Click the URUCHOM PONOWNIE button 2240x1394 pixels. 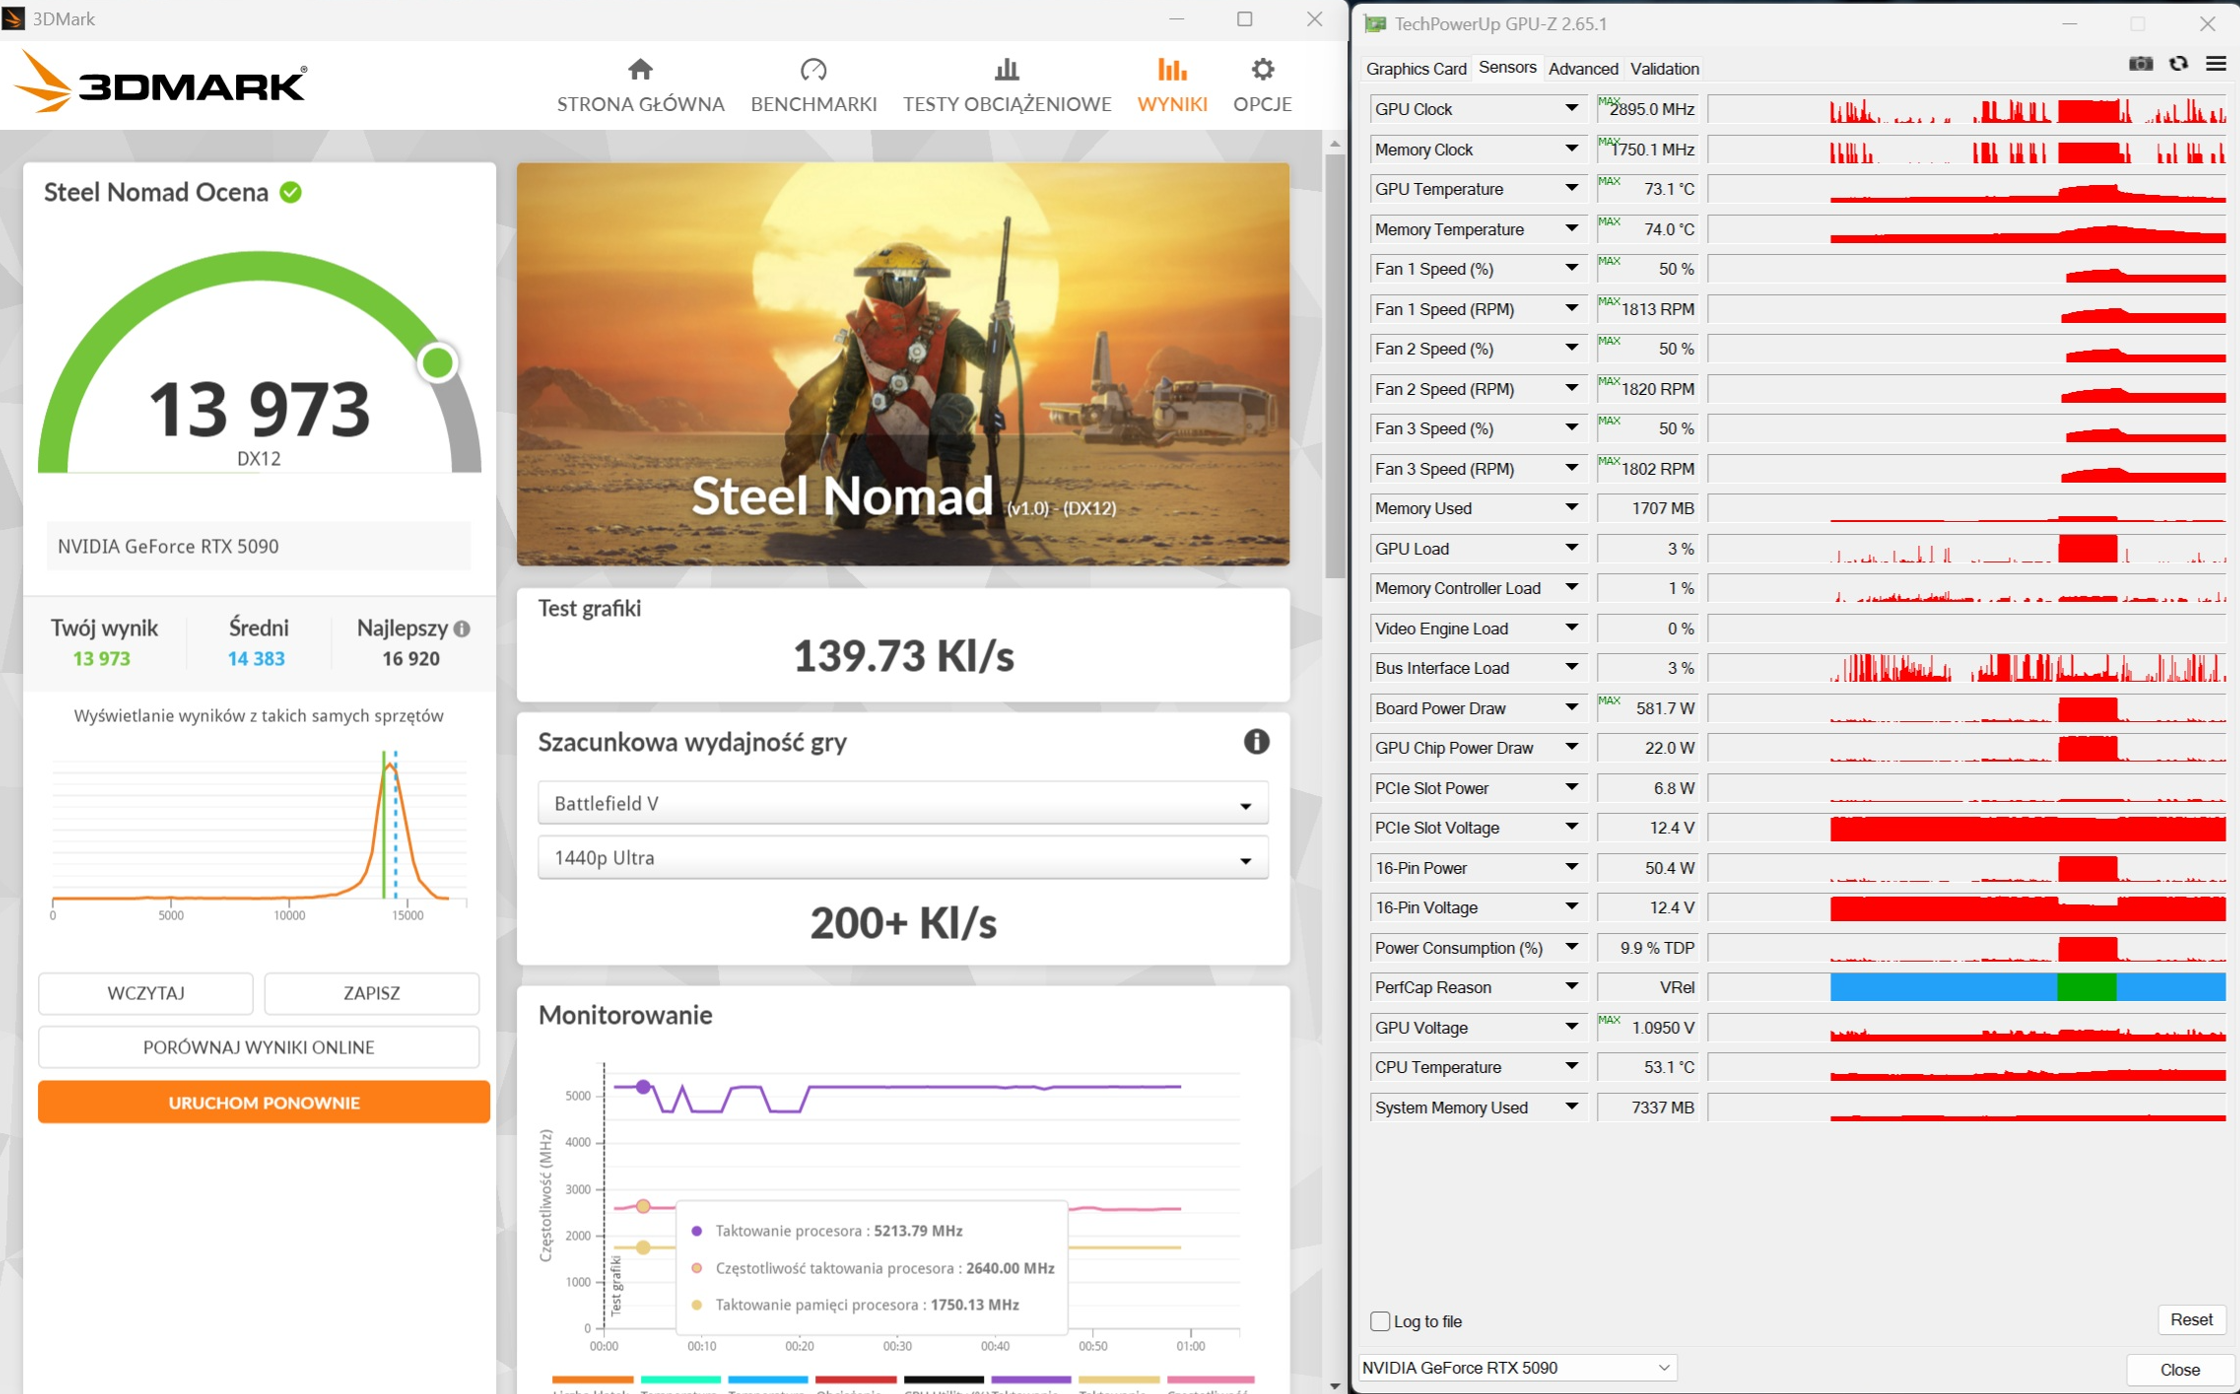click(264, 1102)
